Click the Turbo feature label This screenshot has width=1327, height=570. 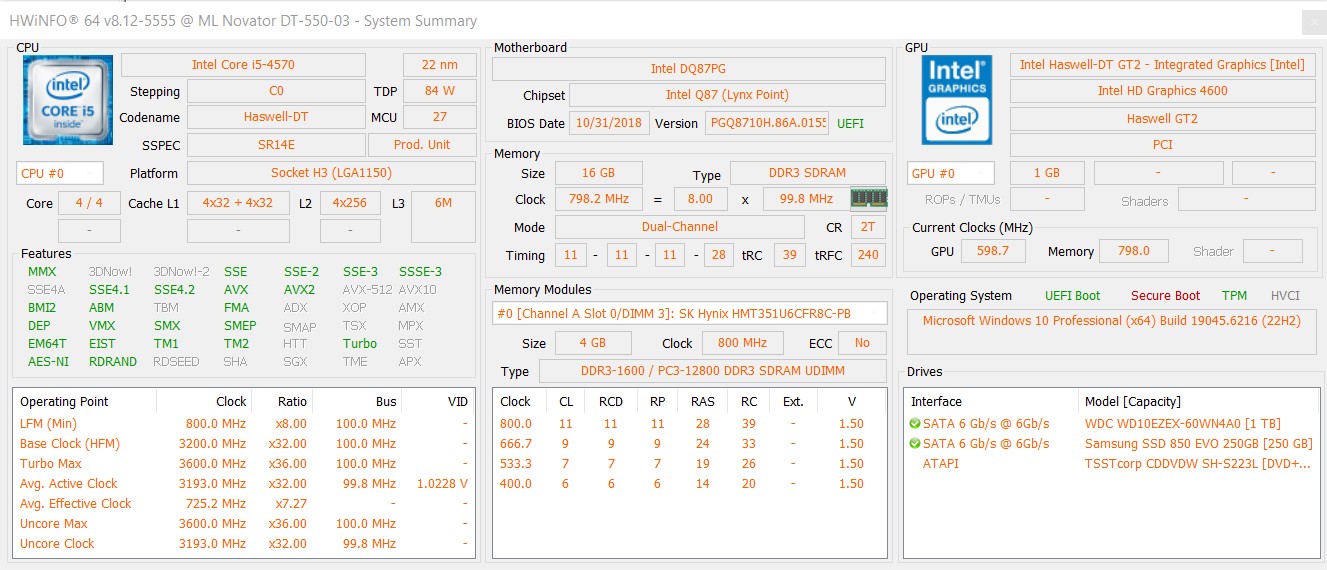tap(360, 344)
